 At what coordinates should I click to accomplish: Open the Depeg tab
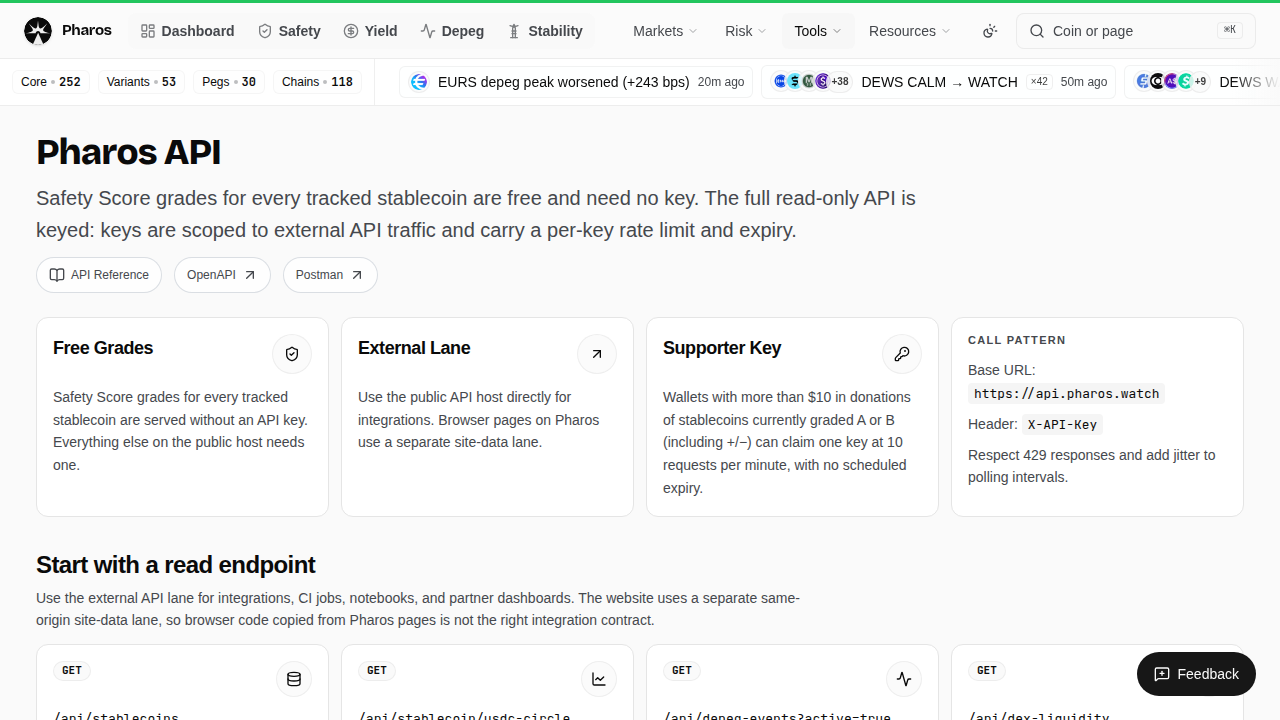(x=452, y=31)
